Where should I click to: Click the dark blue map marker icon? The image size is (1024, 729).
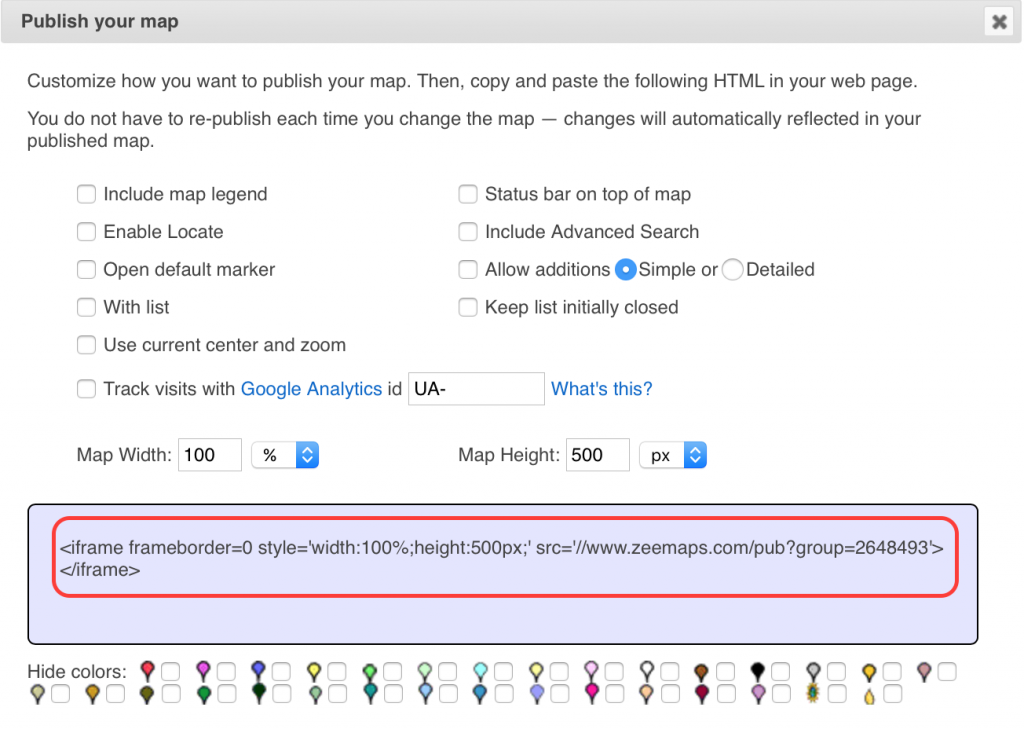(x=258, y=670)
